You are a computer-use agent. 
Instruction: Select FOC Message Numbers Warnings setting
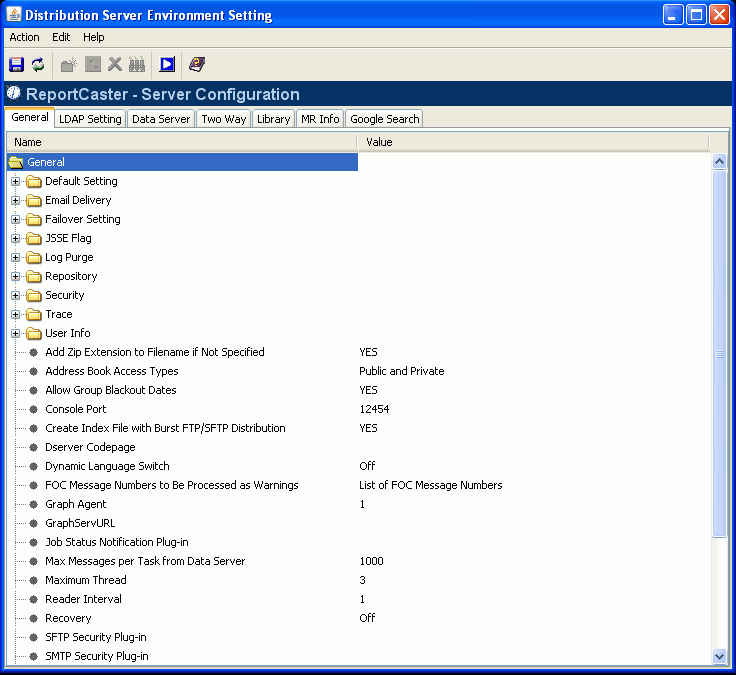(x=172, y=485)
